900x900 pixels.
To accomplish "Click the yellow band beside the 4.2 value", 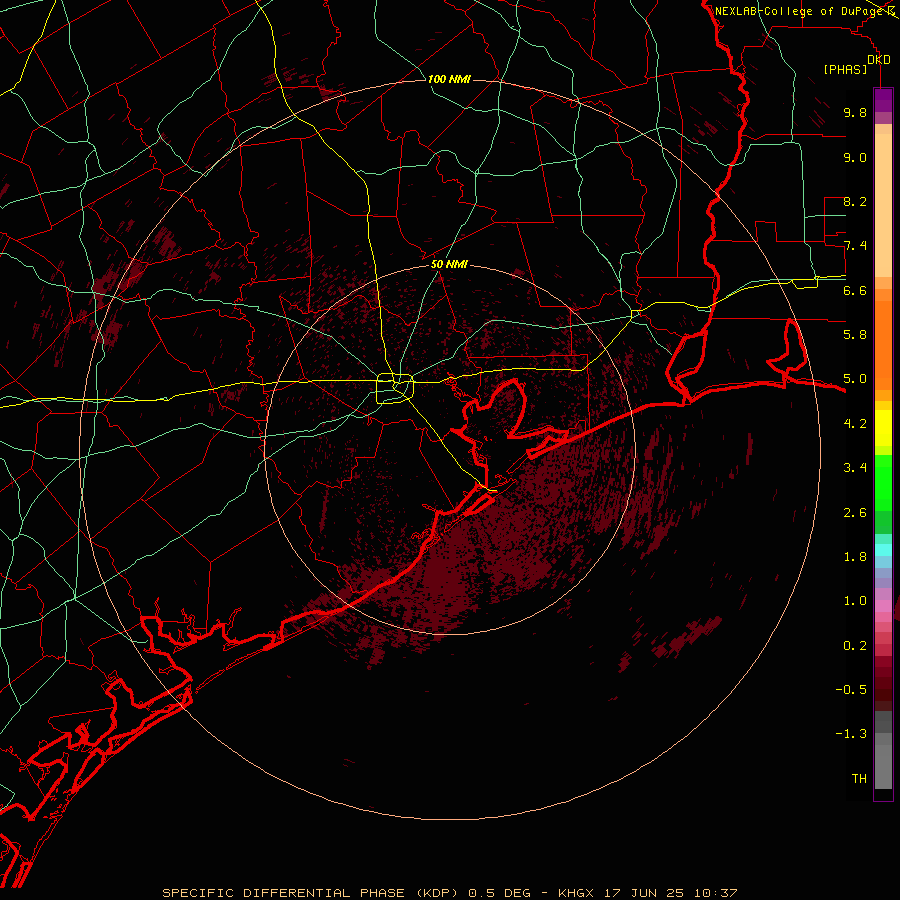I will tap(883, 428).
